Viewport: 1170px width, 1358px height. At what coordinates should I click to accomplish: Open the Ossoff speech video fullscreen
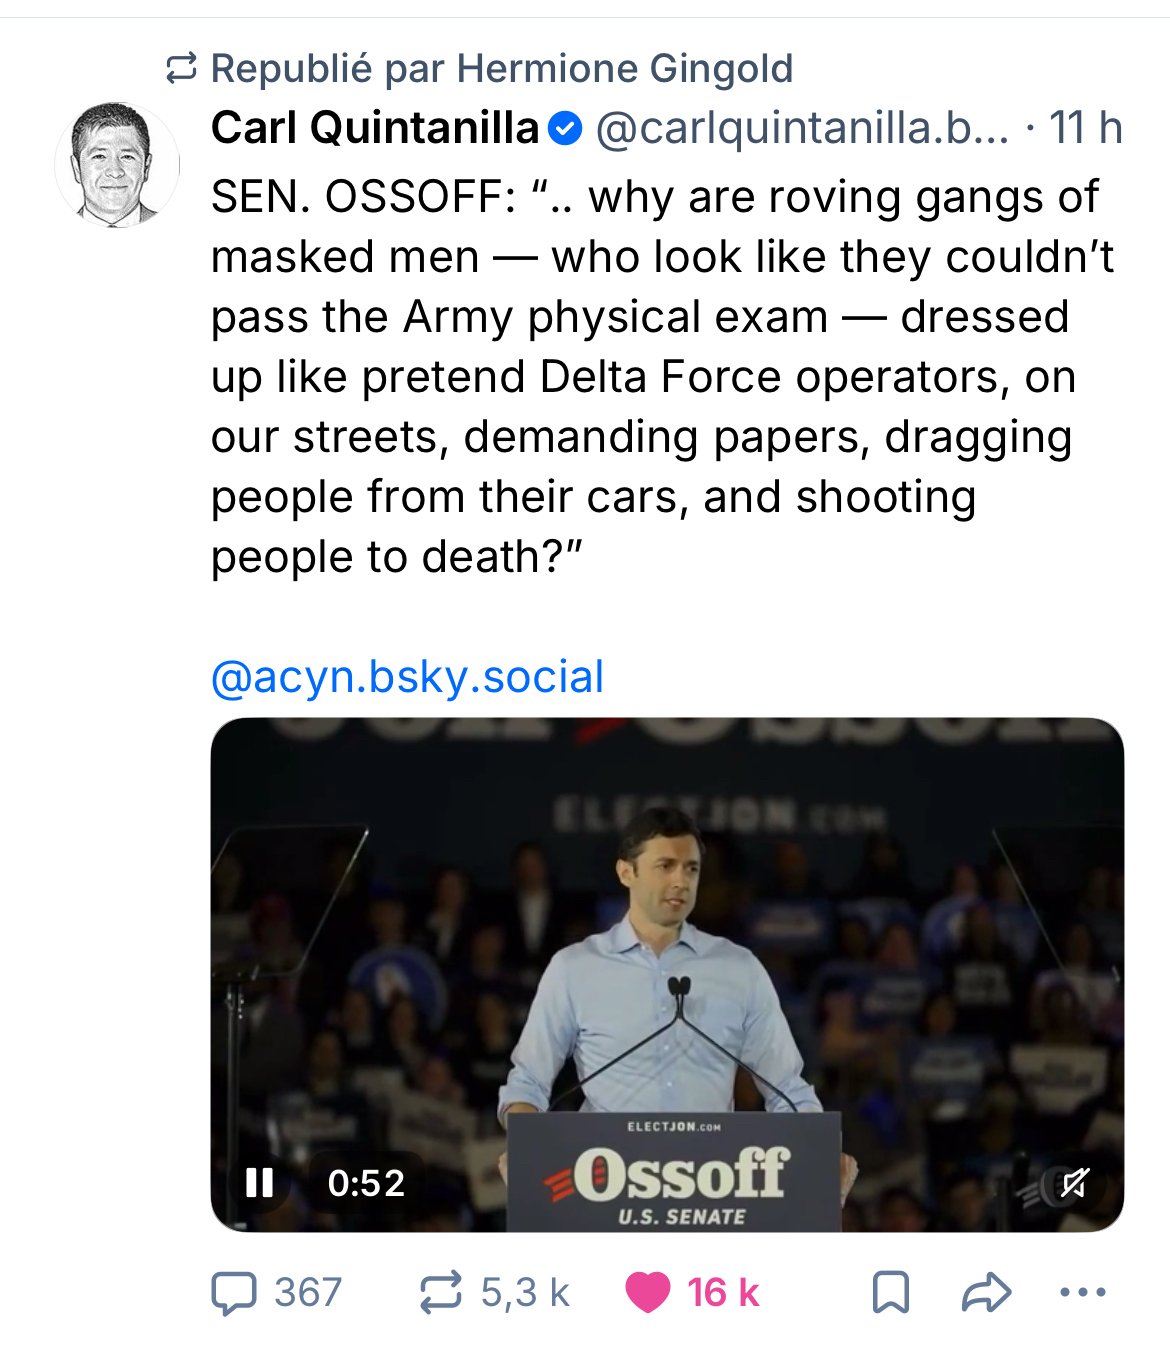click(x=667, y=950)
